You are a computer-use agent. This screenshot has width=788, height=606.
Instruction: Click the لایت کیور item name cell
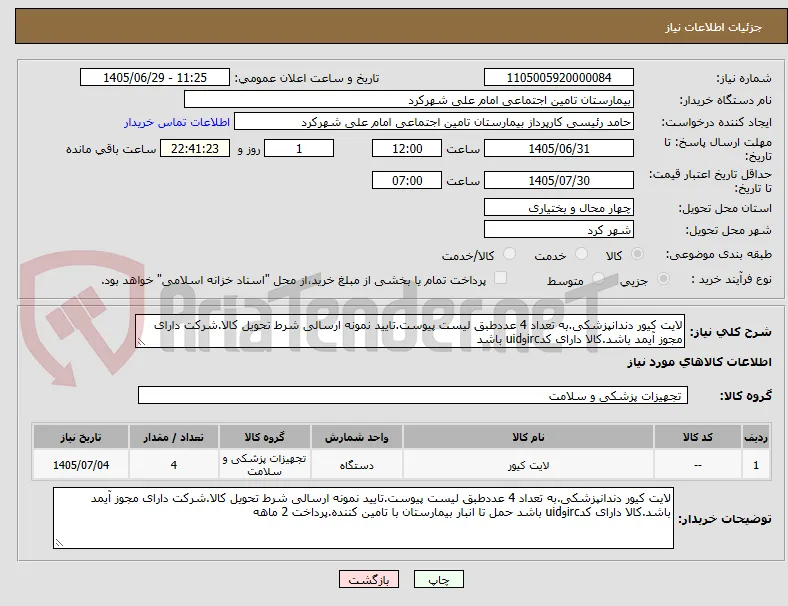pos(528,465)
